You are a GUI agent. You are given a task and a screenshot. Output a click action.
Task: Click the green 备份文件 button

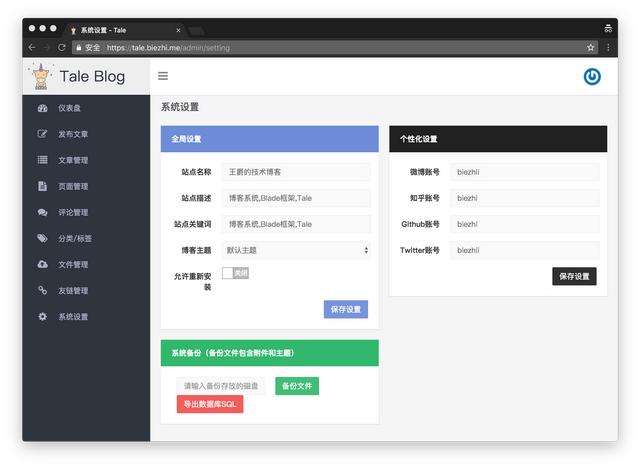pos(297,386)
